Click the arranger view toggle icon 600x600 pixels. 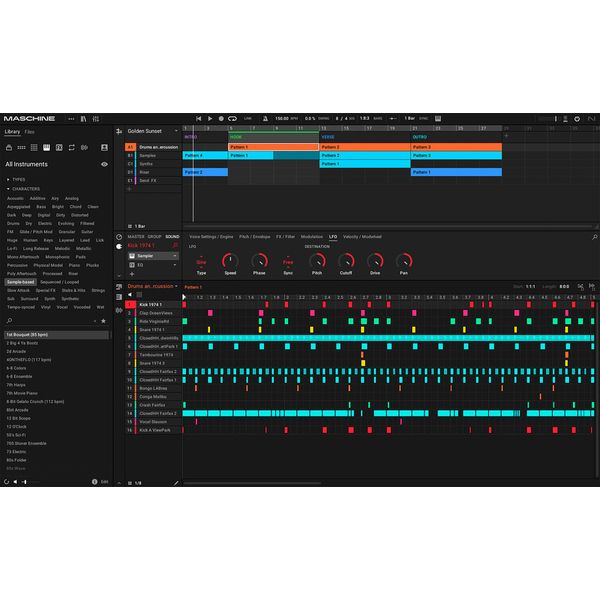pyautogui.click(x=119, y=131)
